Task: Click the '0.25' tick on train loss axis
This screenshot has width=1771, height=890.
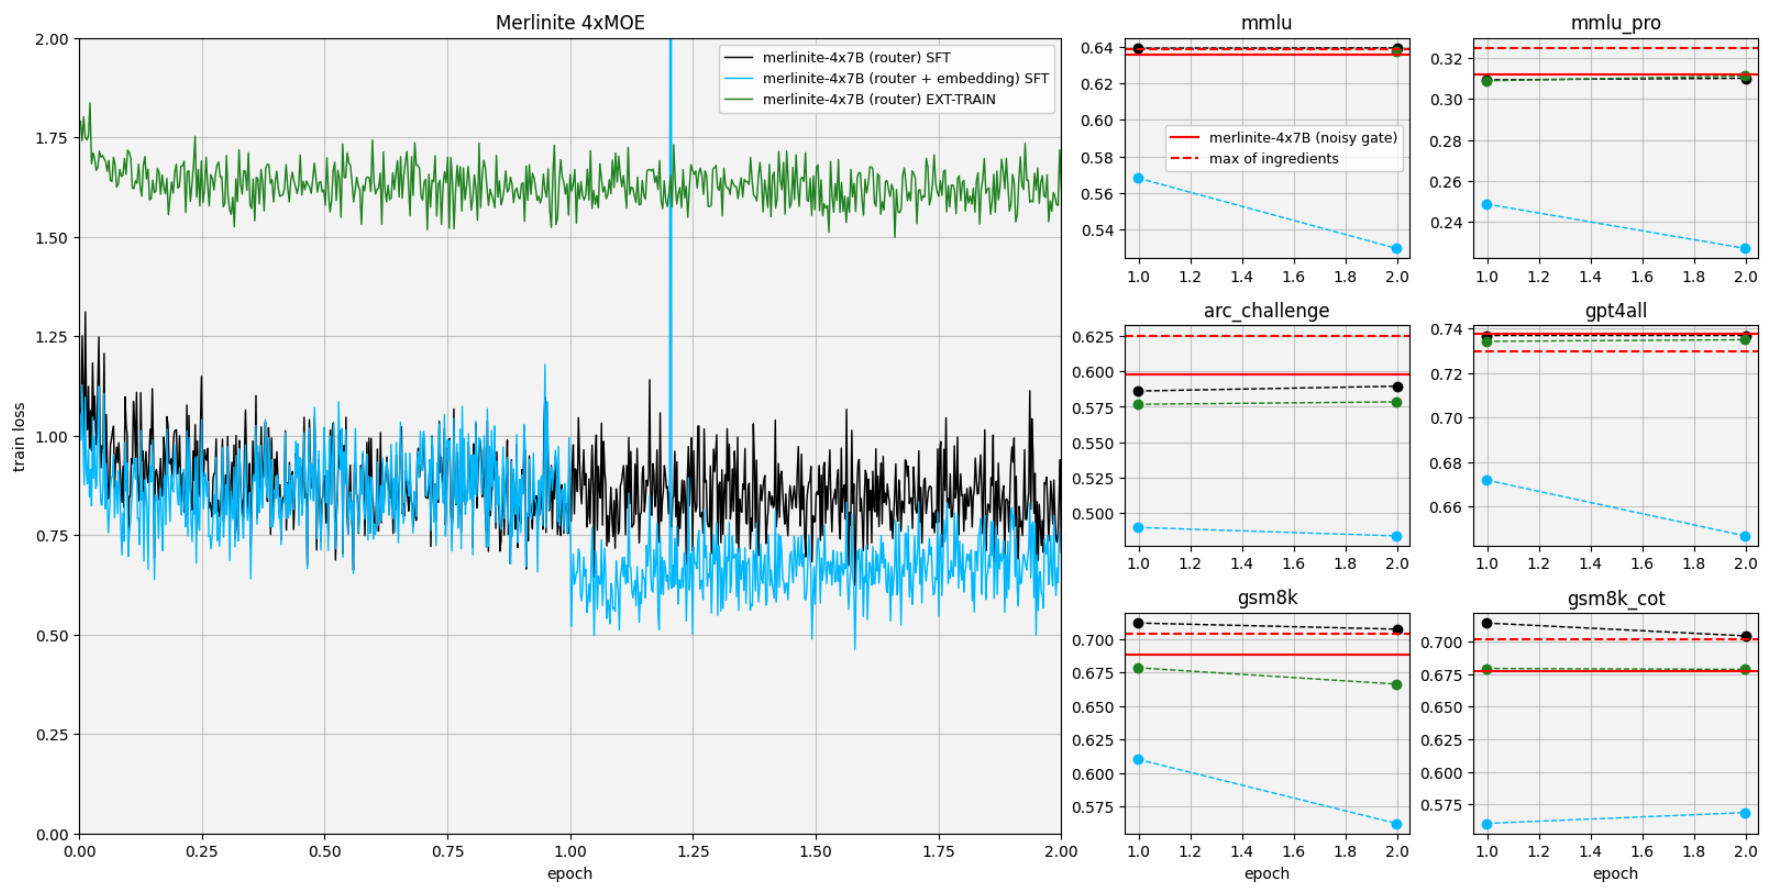Action: (x=51, y=734)
